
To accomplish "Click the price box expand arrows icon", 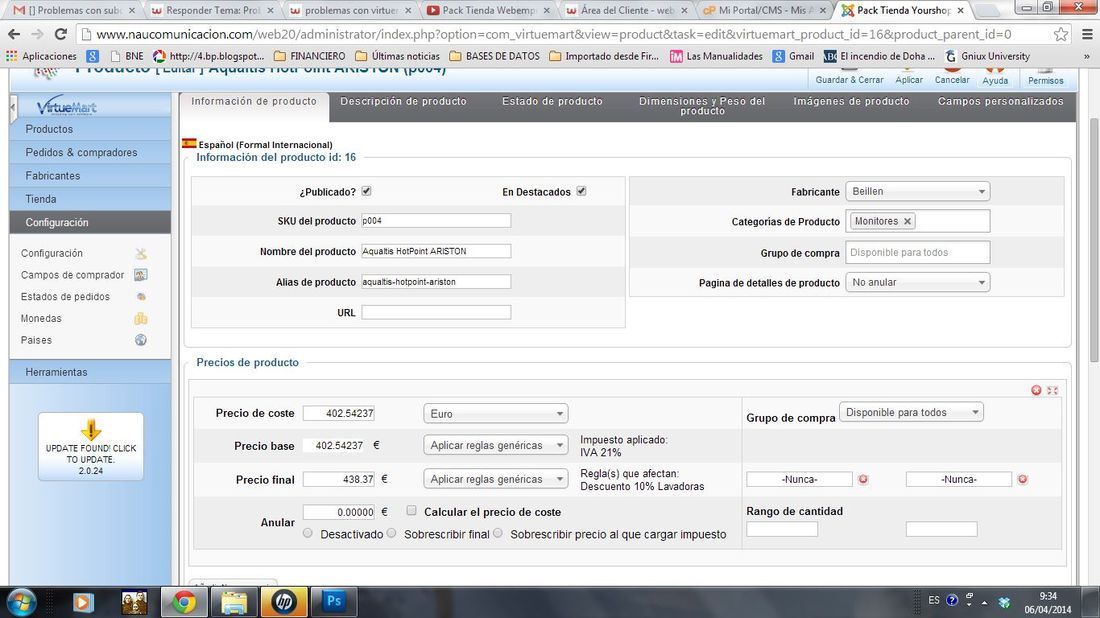I will (1052, 390).
